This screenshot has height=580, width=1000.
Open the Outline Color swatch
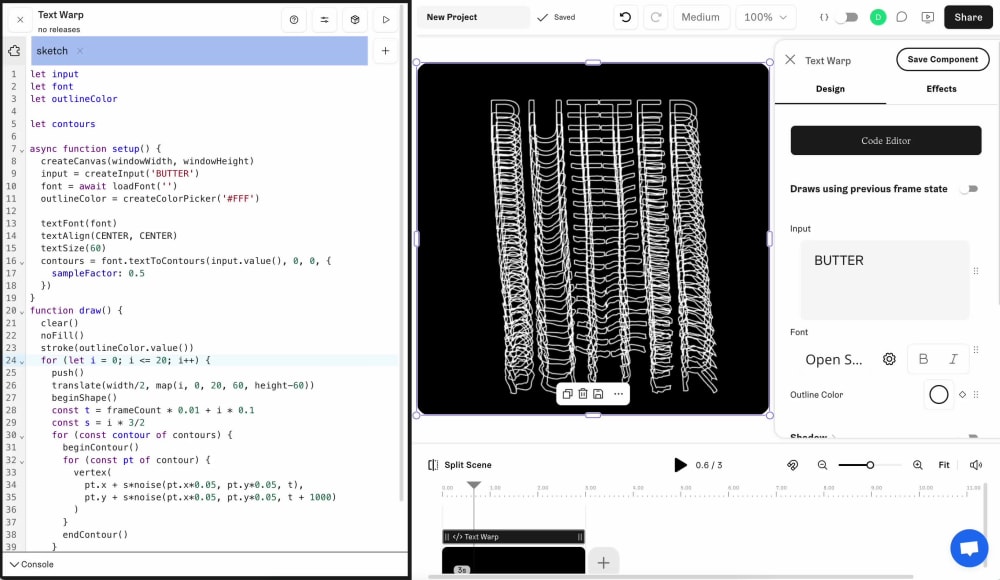point(939,394)
